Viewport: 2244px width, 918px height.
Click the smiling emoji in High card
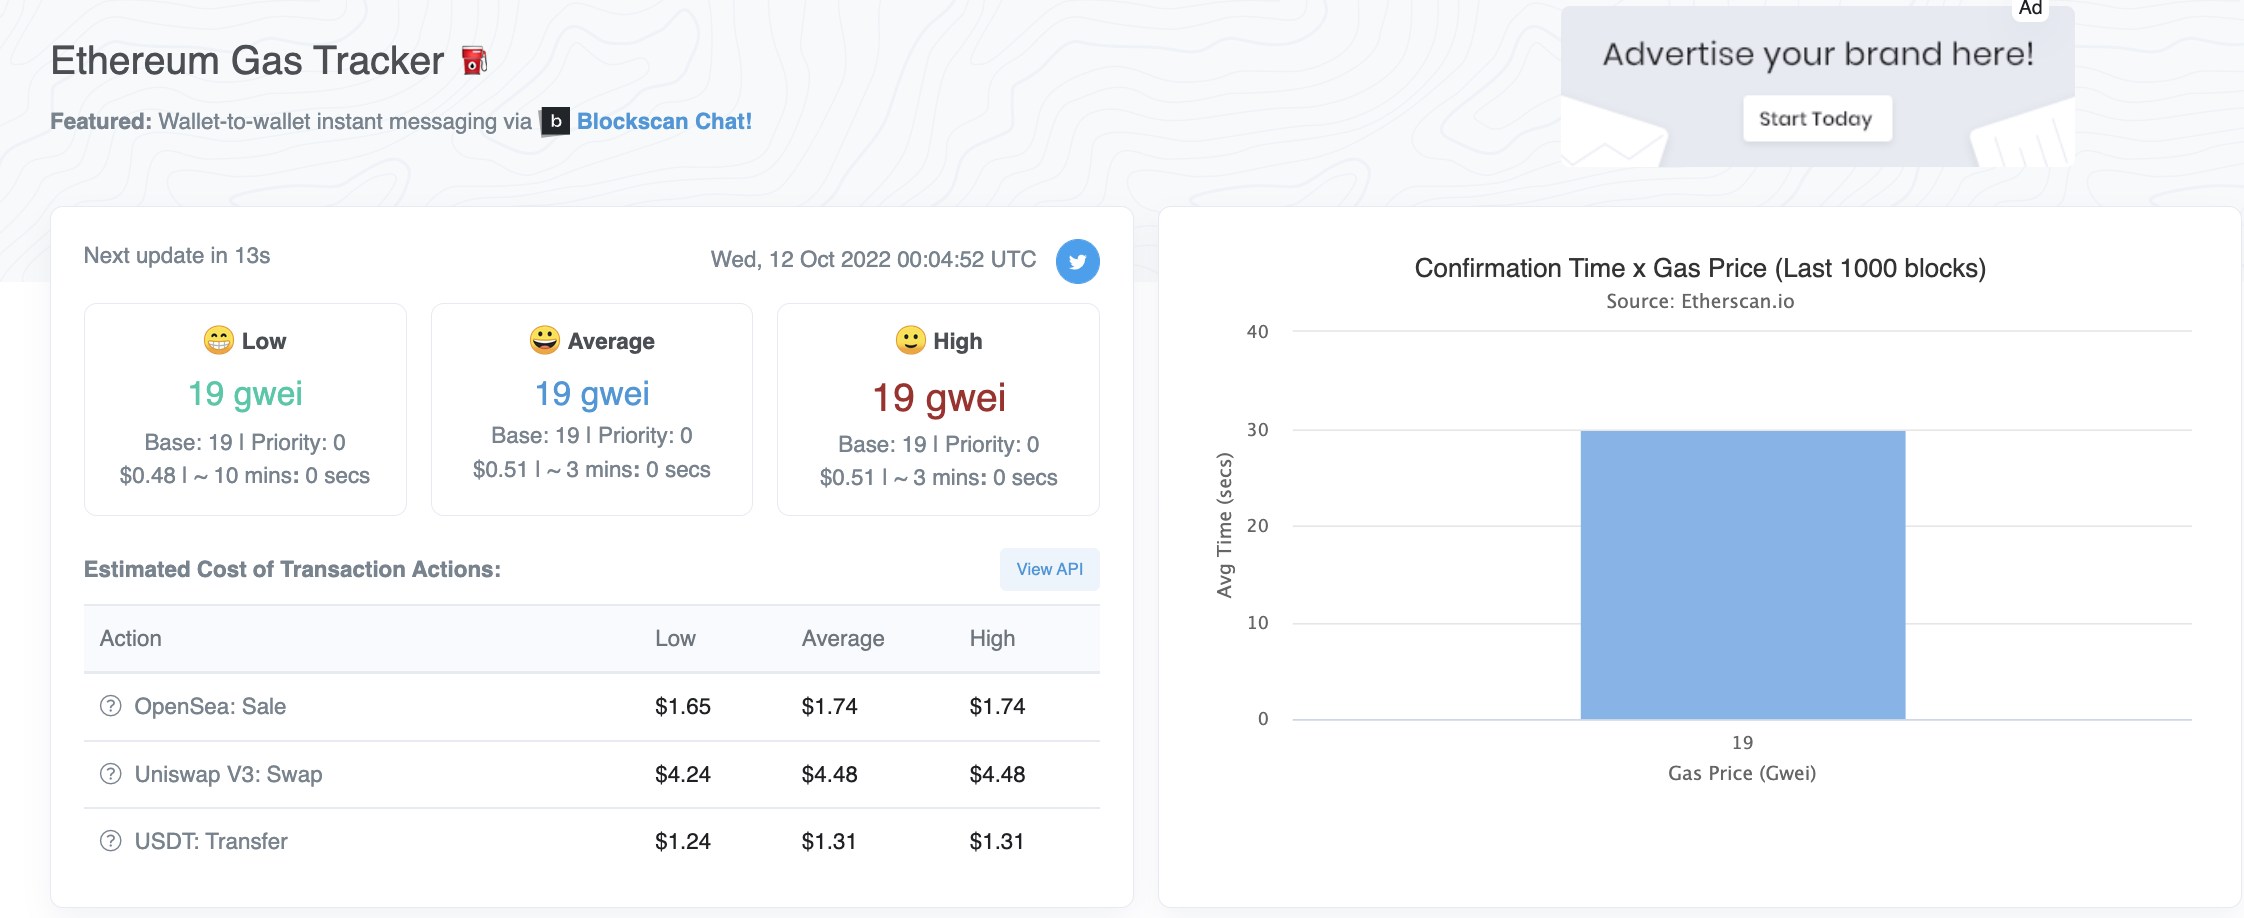[x=910, y=340]
